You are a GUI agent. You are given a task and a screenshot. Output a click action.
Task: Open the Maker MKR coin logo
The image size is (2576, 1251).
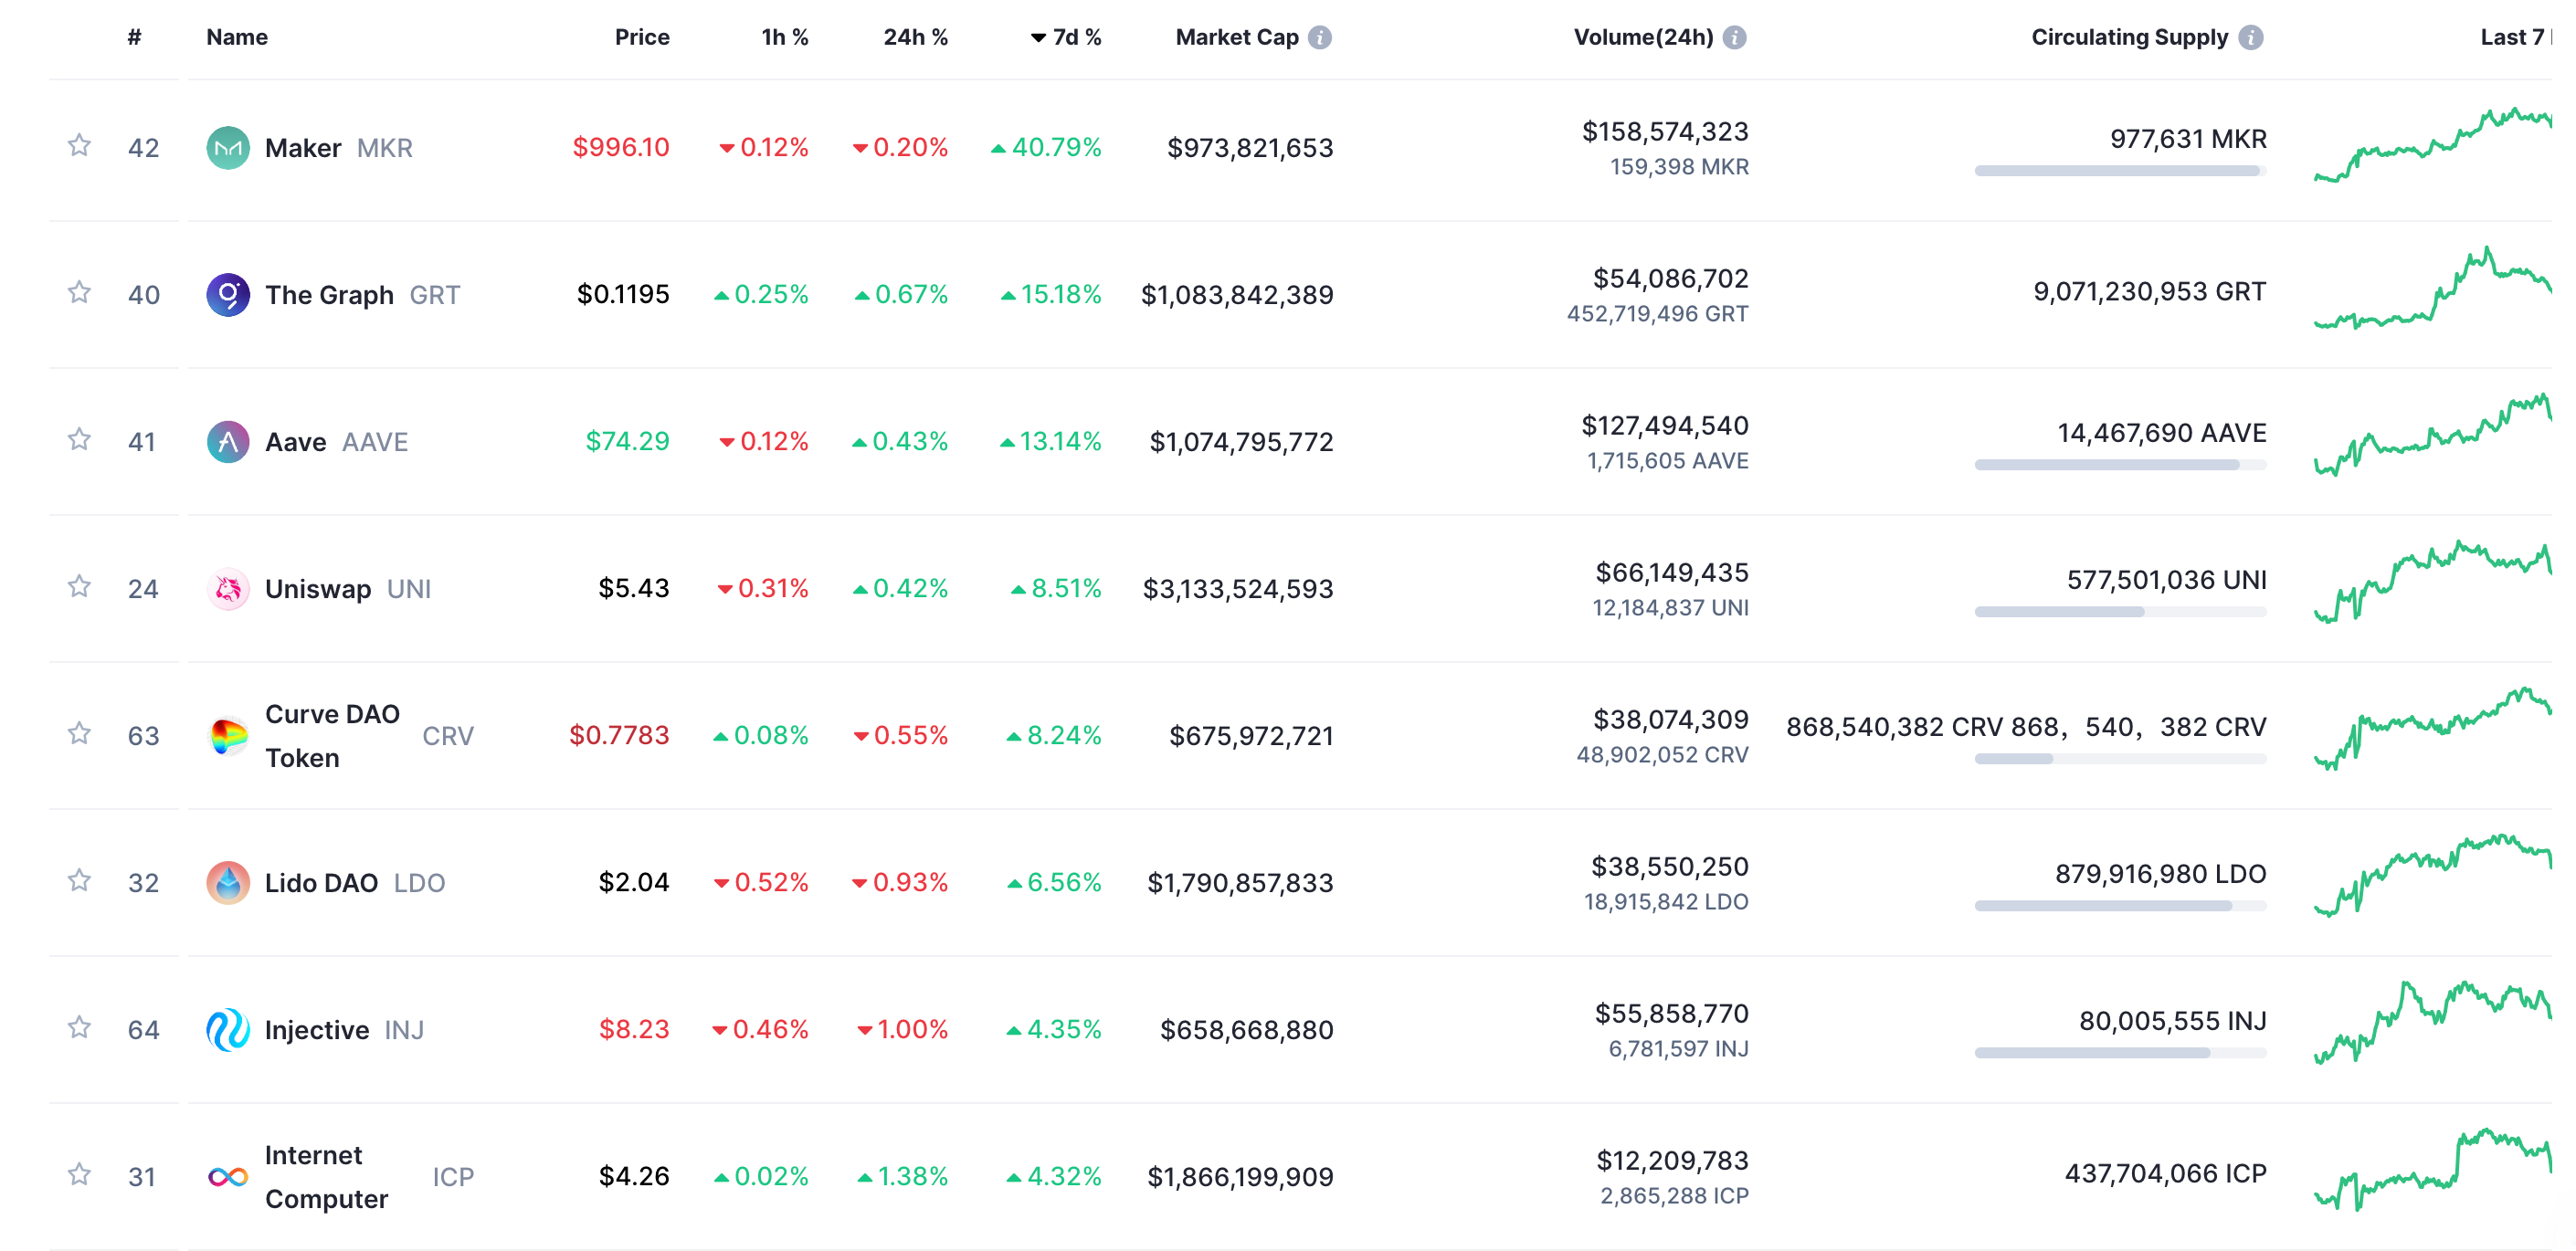[228, 148]
